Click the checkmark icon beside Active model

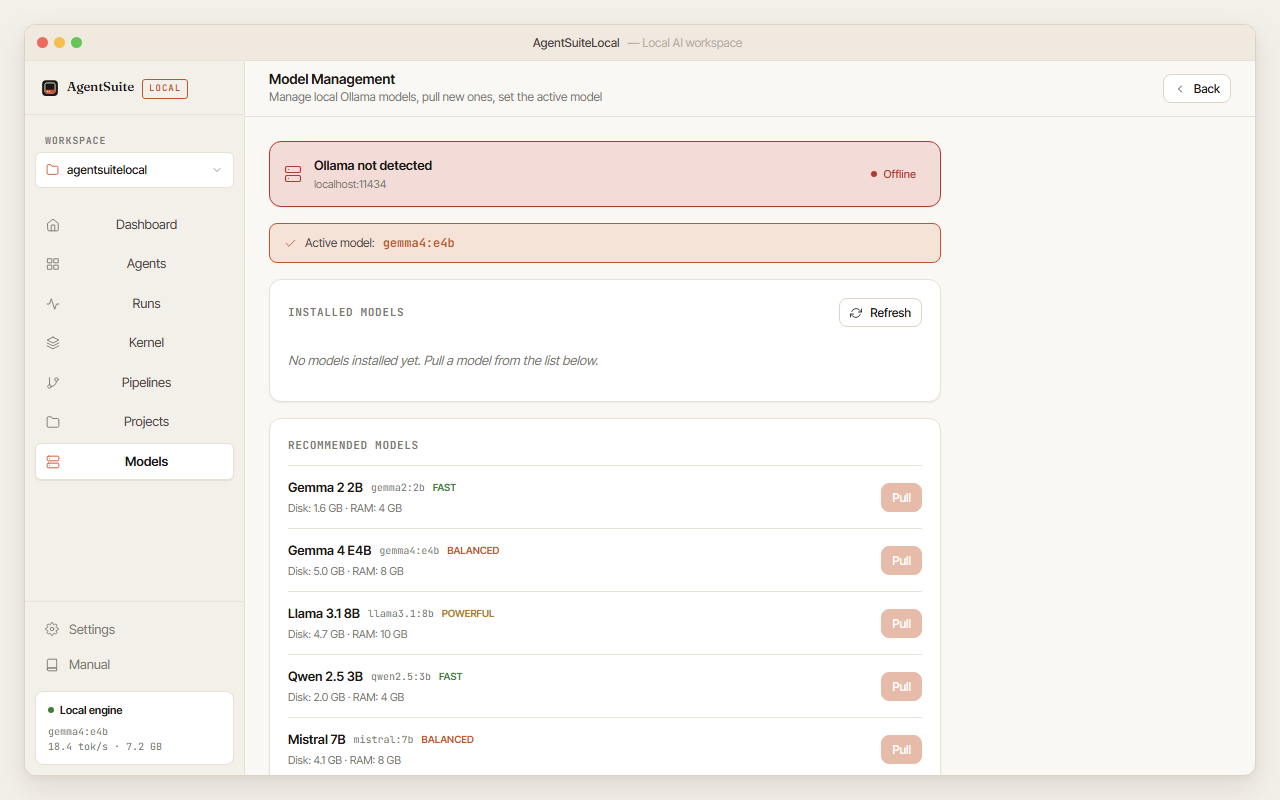pos(290,243)
